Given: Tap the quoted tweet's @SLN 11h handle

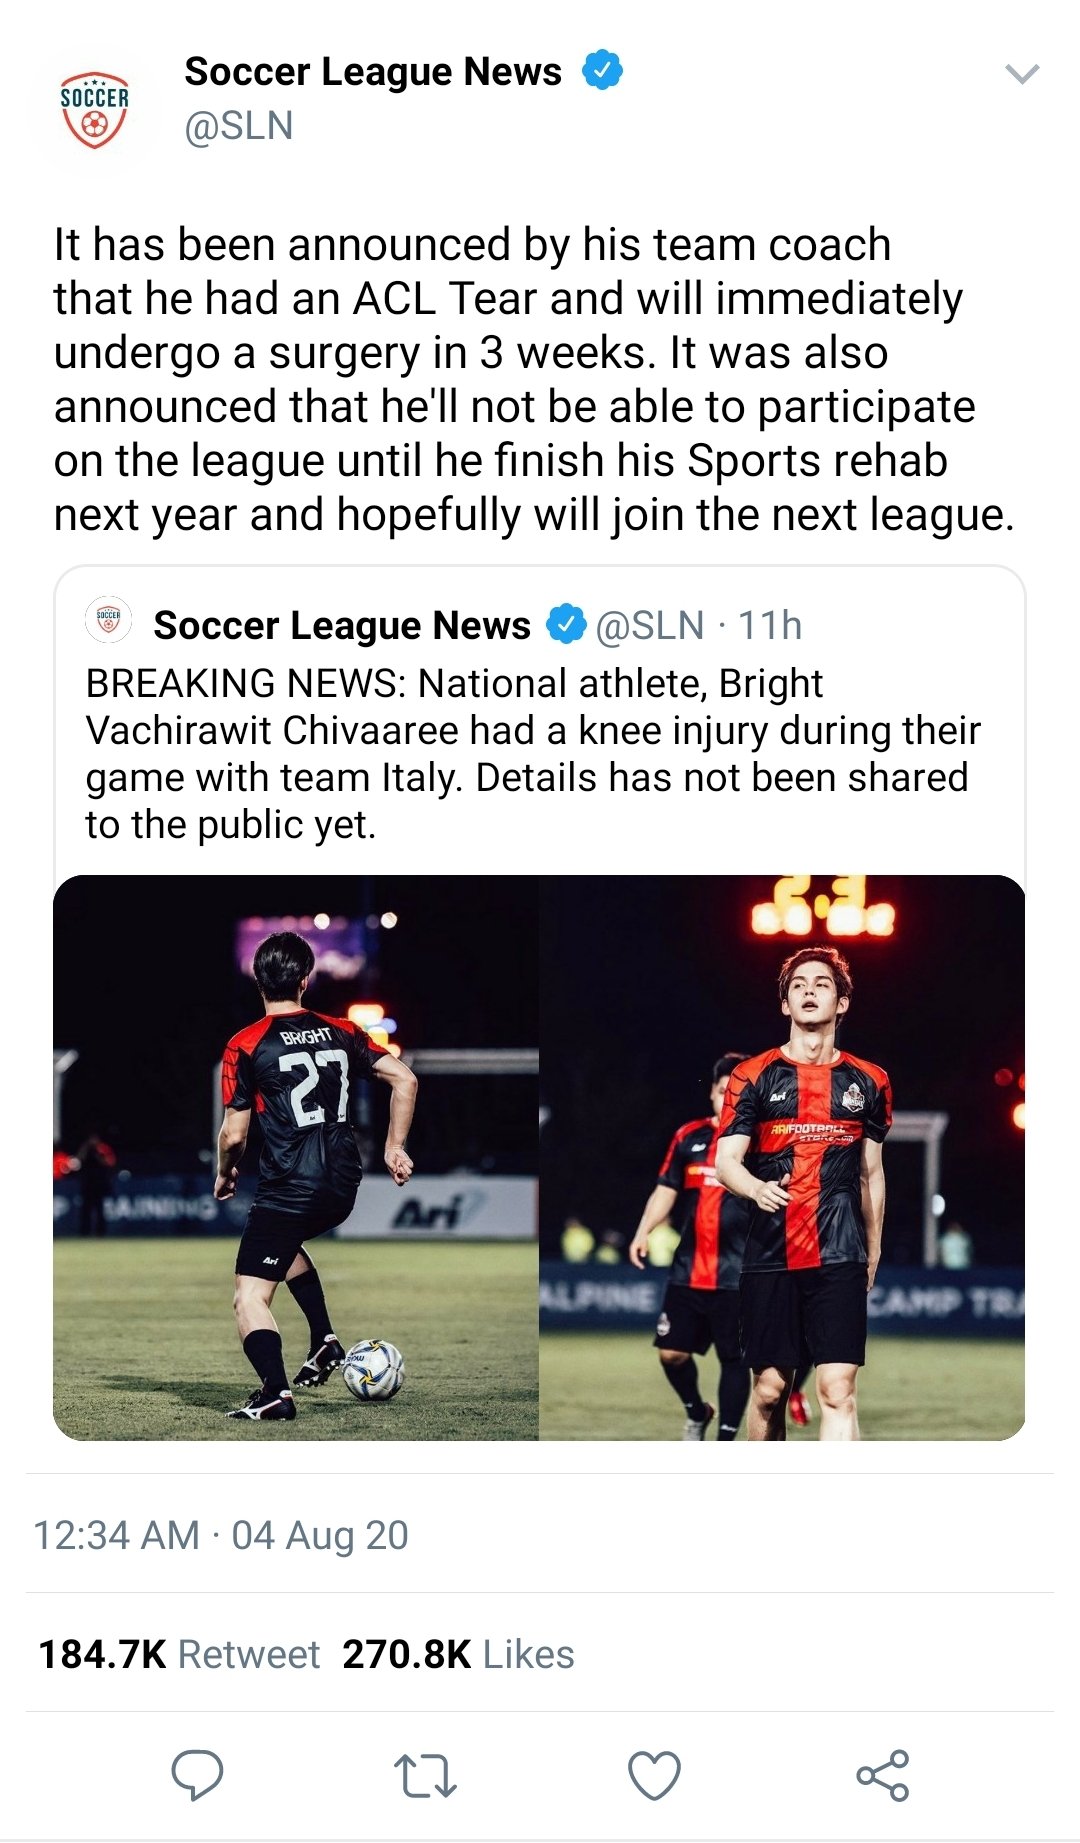Looking at the screenshot, I should (x=699, y=625).
